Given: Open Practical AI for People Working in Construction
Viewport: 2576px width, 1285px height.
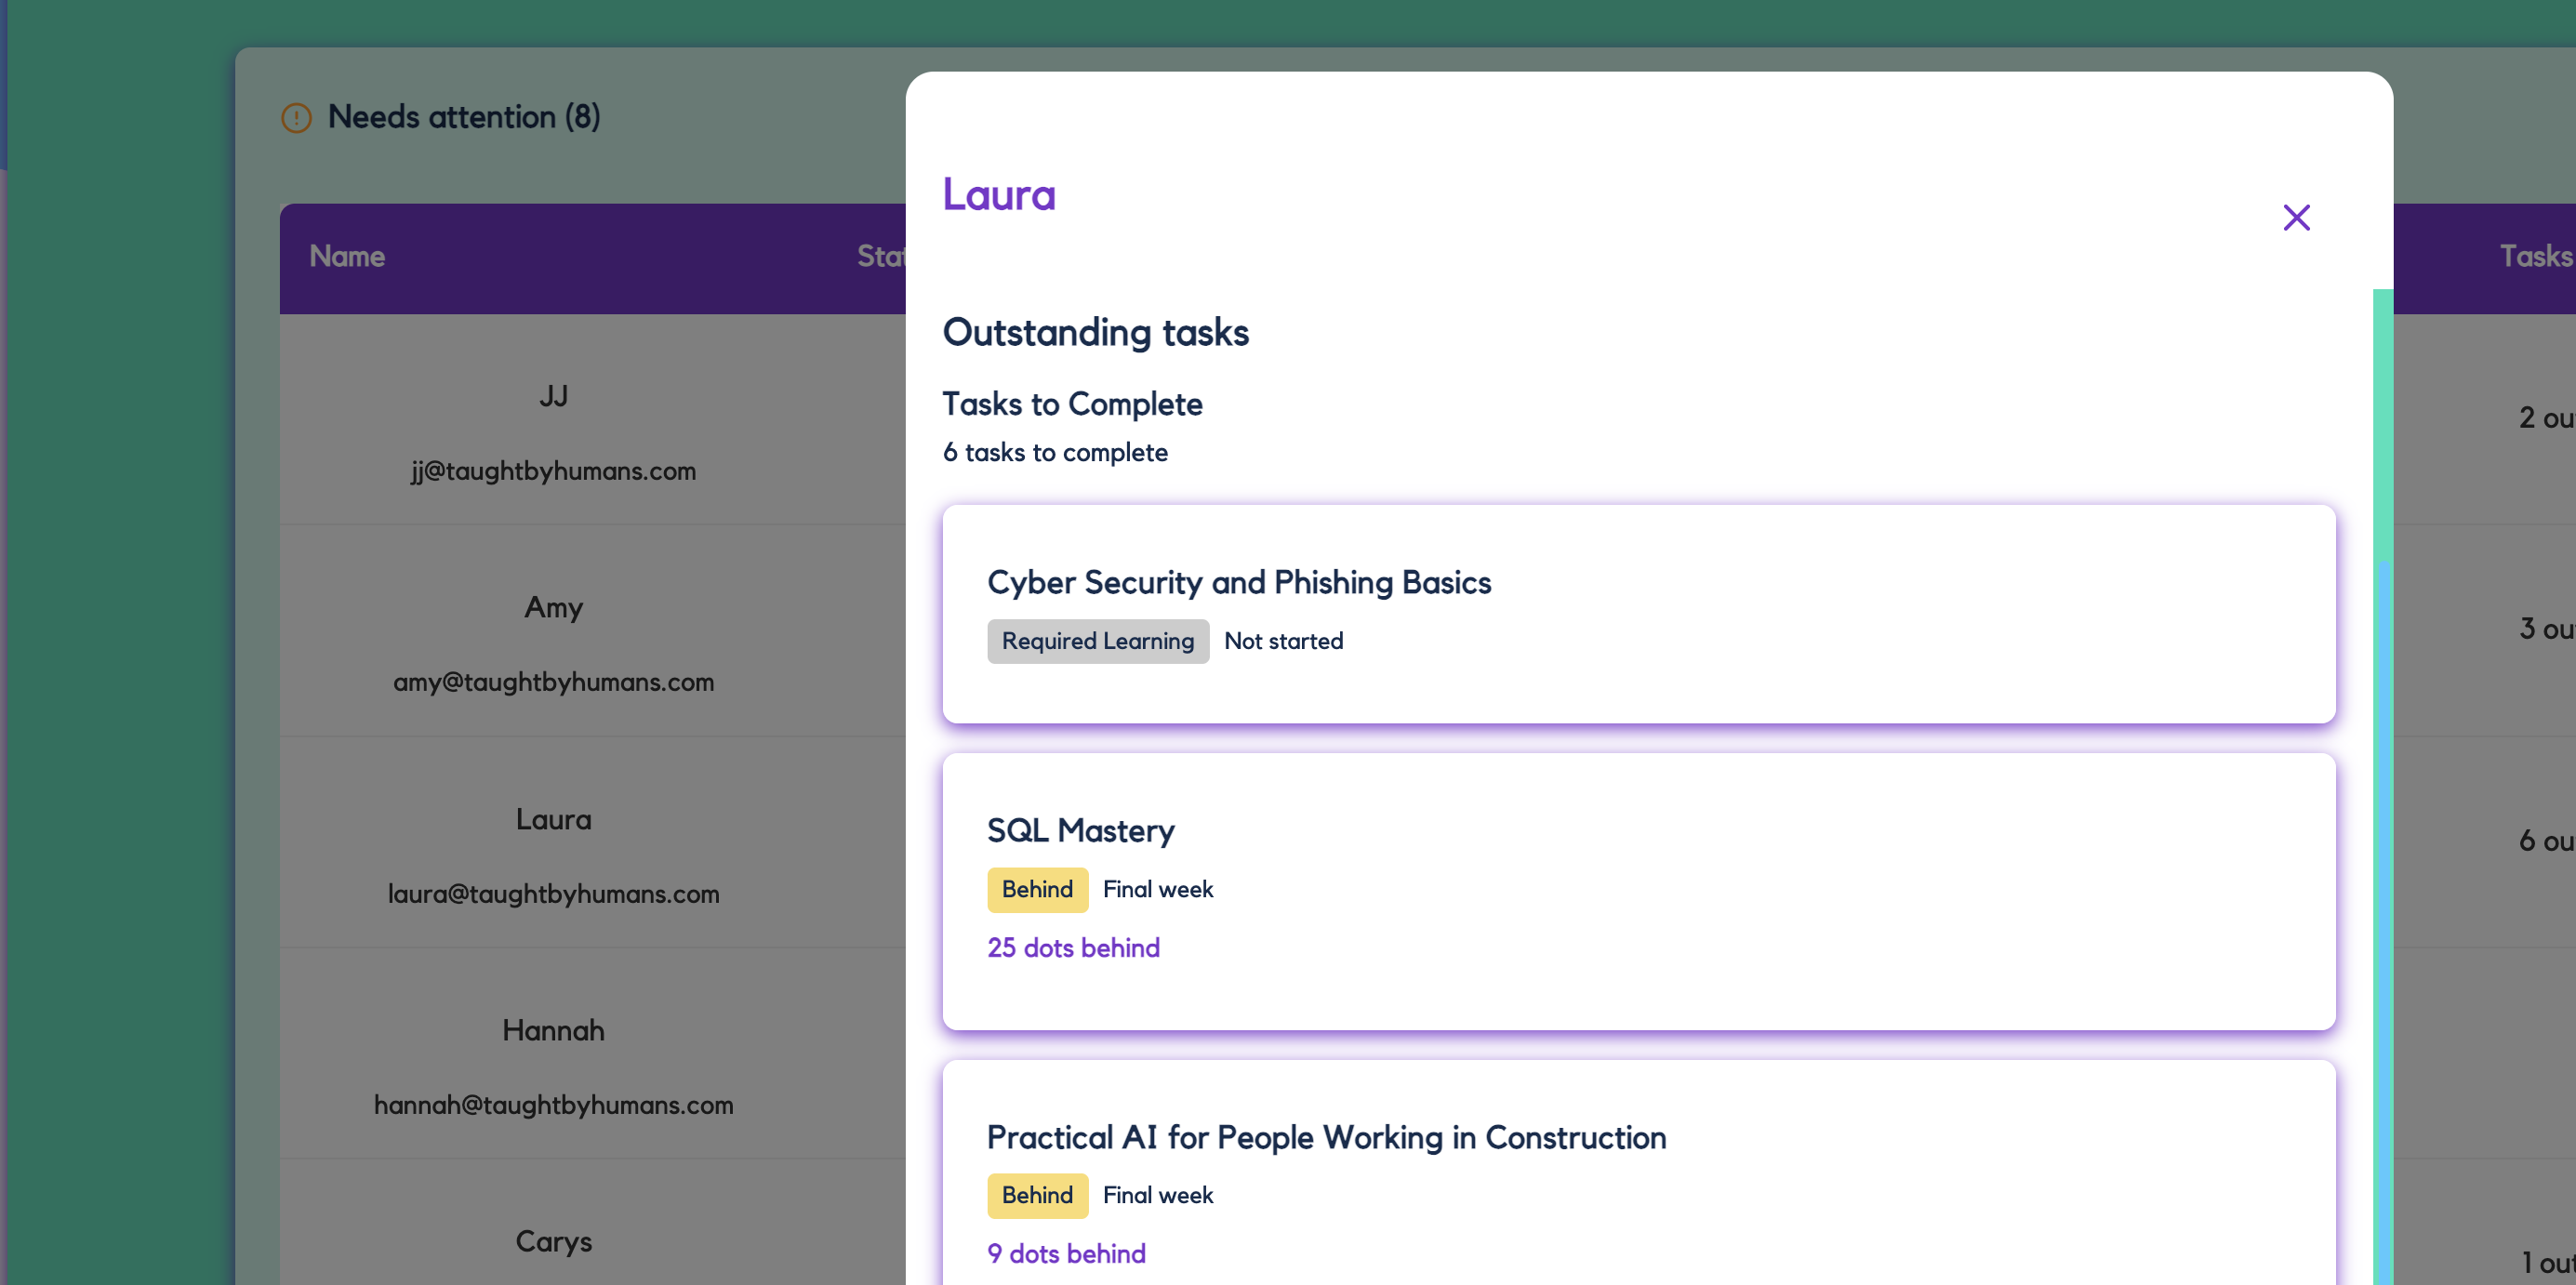Looking at the screenshot, I should (1639, 1172).
